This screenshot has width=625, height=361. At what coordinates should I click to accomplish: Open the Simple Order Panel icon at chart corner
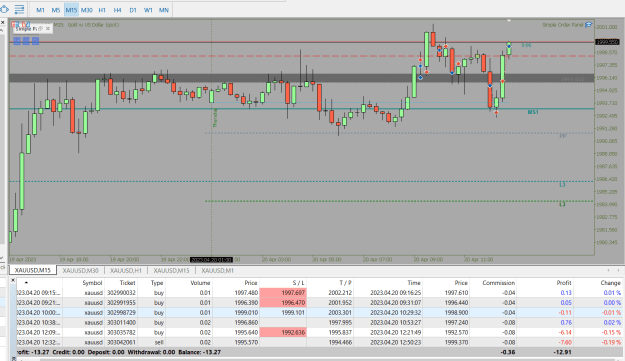[588, 25]
